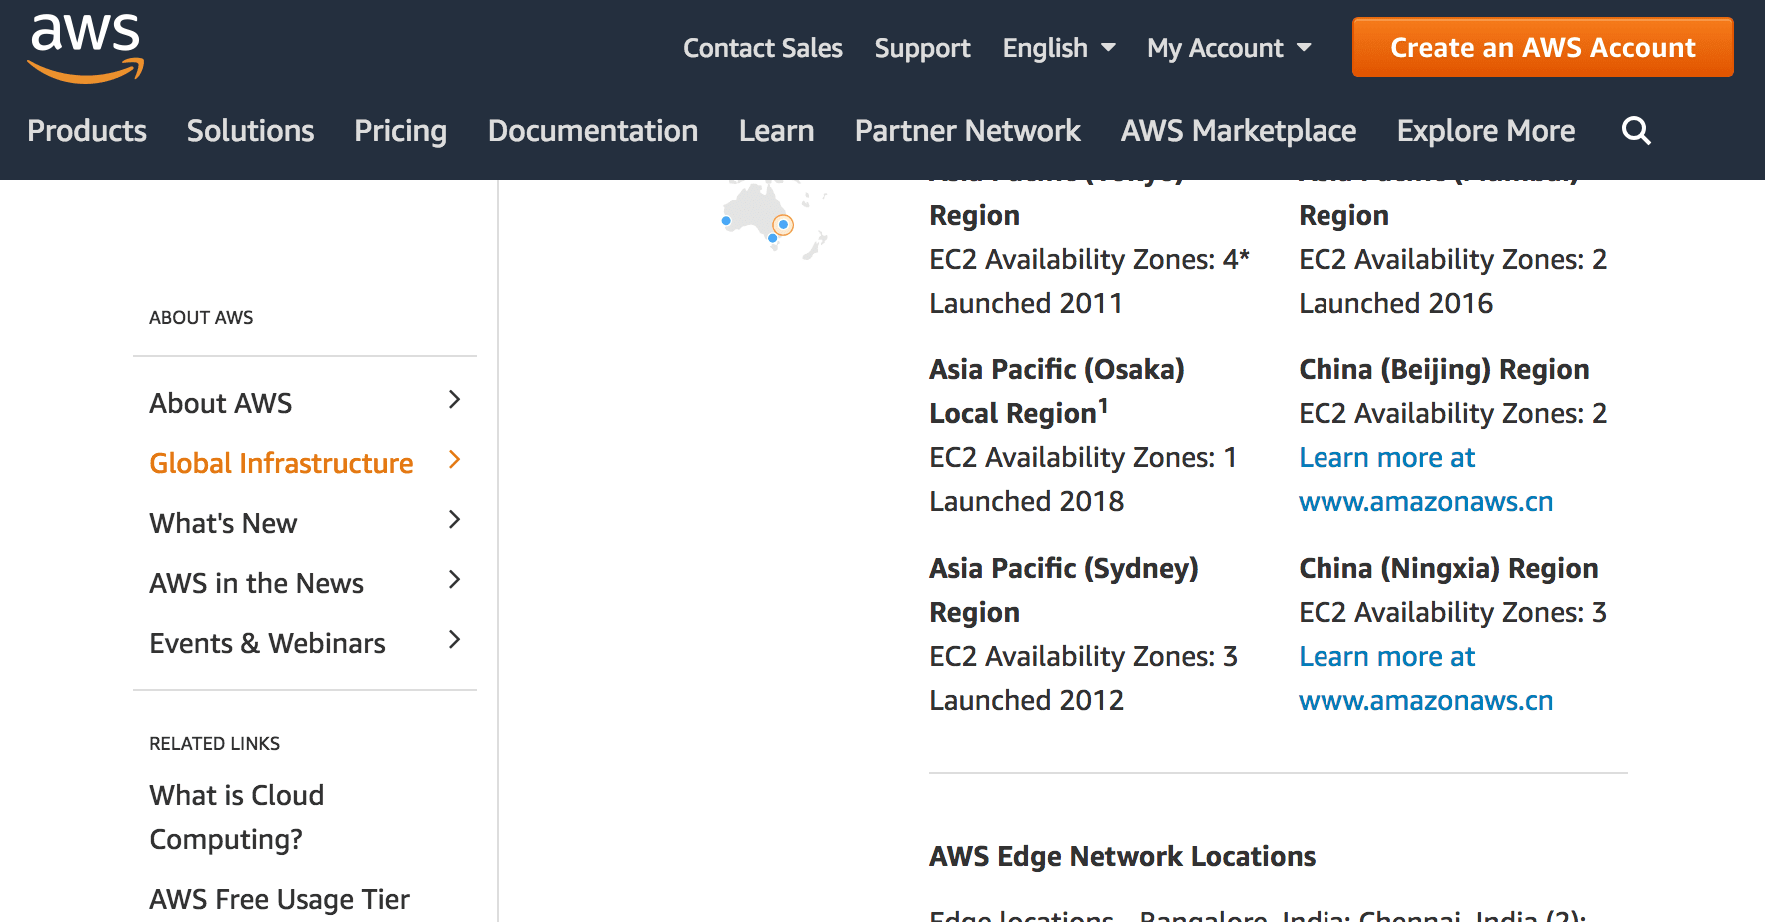Open What is Cloud Computing? link
1765x922 pixels.
[237, 817]
